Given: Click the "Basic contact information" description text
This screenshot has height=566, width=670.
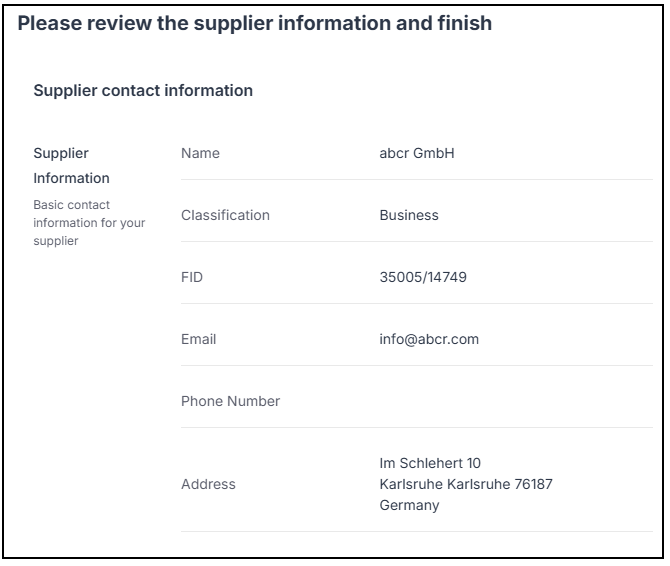Looking at the screenshot, I should point(89,223).
